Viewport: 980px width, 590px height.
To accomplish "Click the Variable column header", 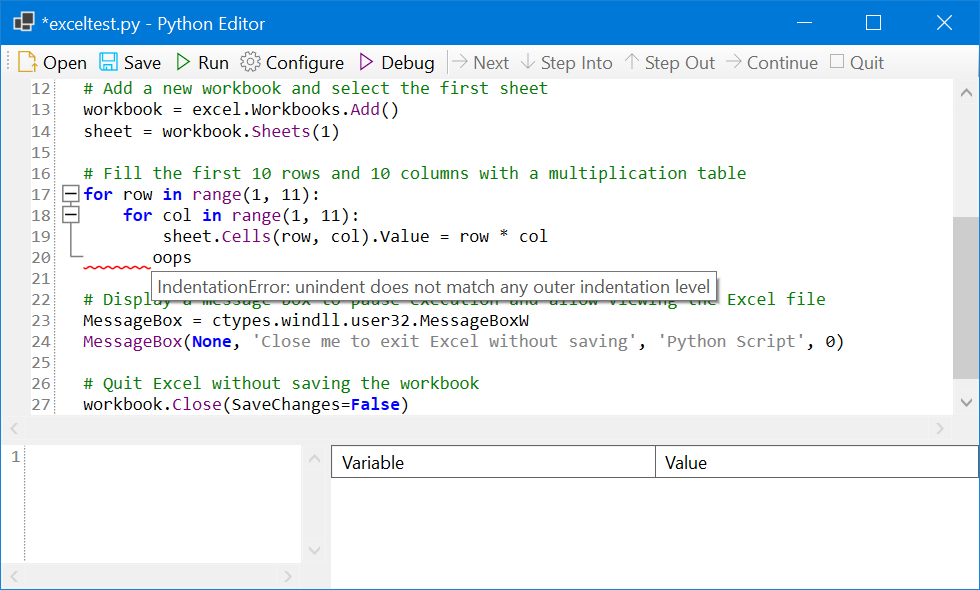I will click(x=493, y=462).
